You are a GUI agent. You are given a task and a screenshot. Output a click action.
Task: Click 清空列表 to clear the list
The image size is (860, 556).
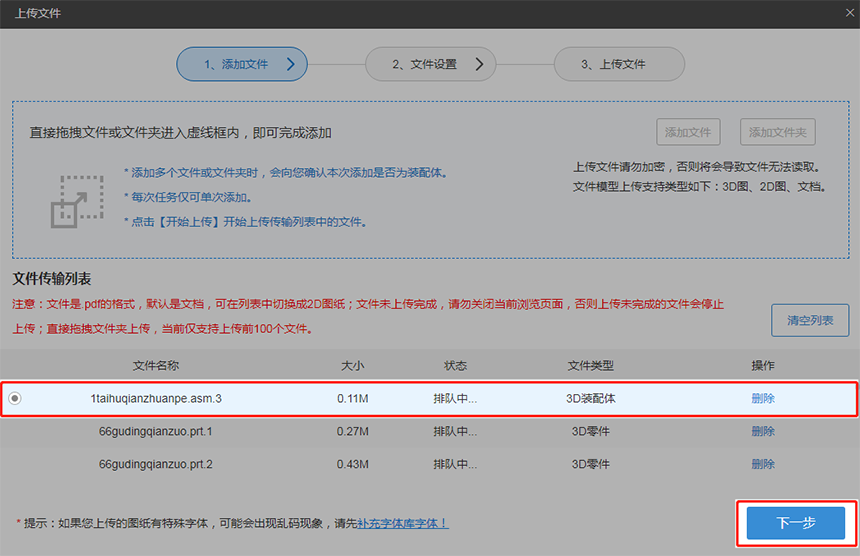[x=810, y=320]
